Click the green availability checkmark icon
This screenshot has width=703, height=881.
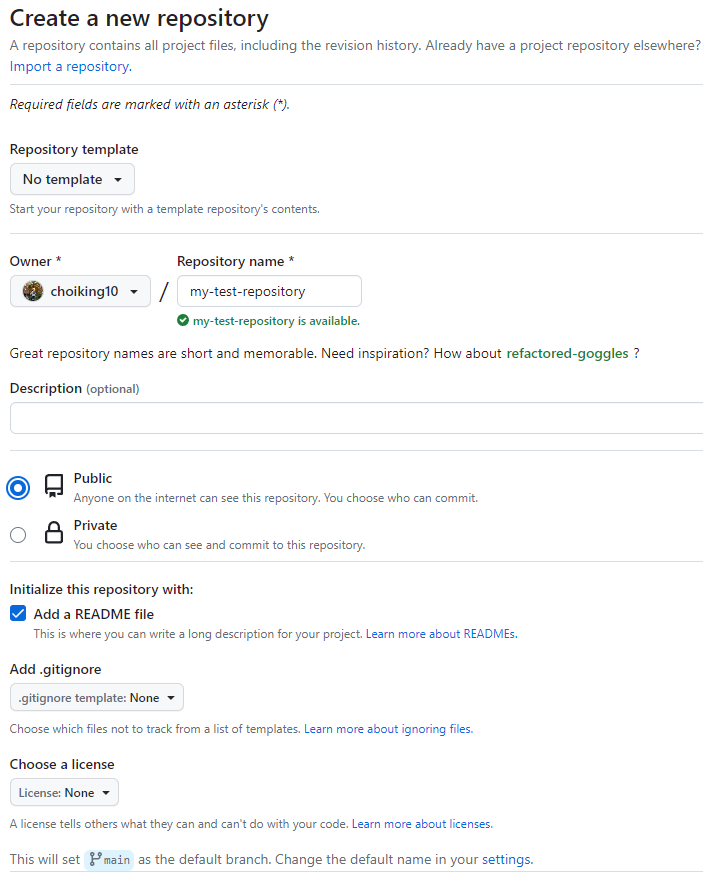pyautogui.click(x=183, y=321)
